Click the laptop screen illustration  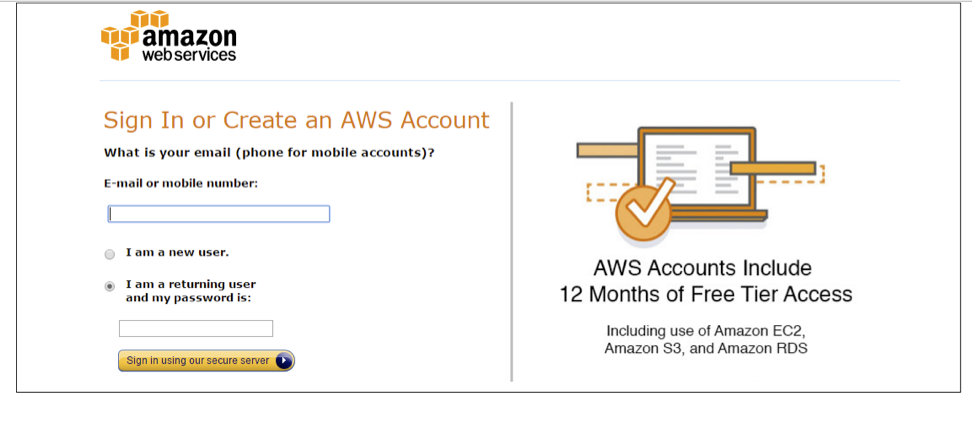pyautogui.click(x=697, y=169)
